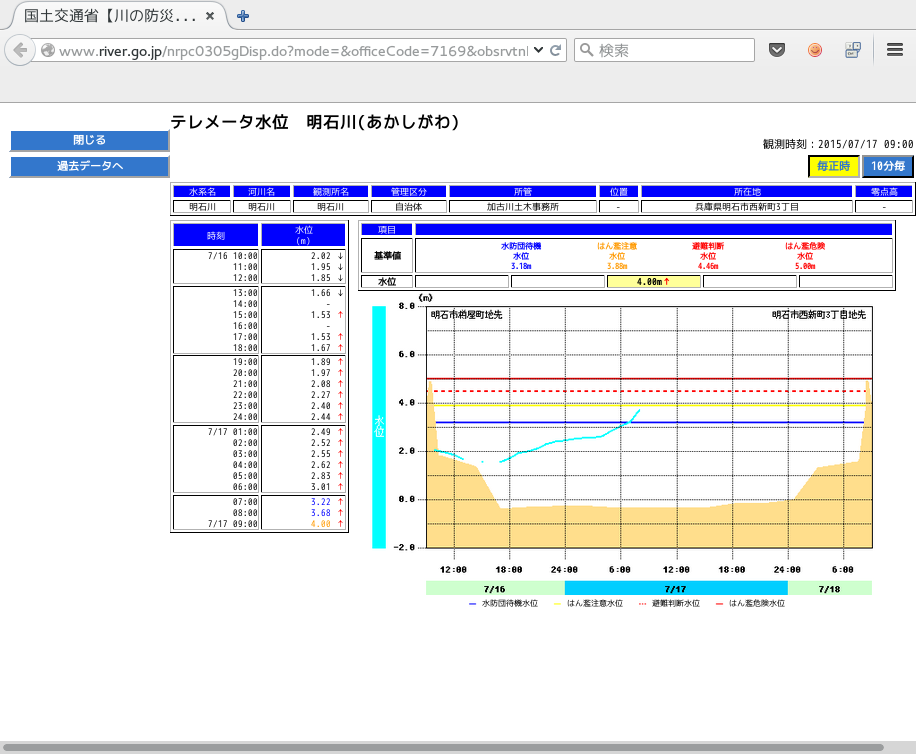The height and width of the screenshot is (754, 916).
Task: Click the 3.01 level value
Action: (321, 487)
